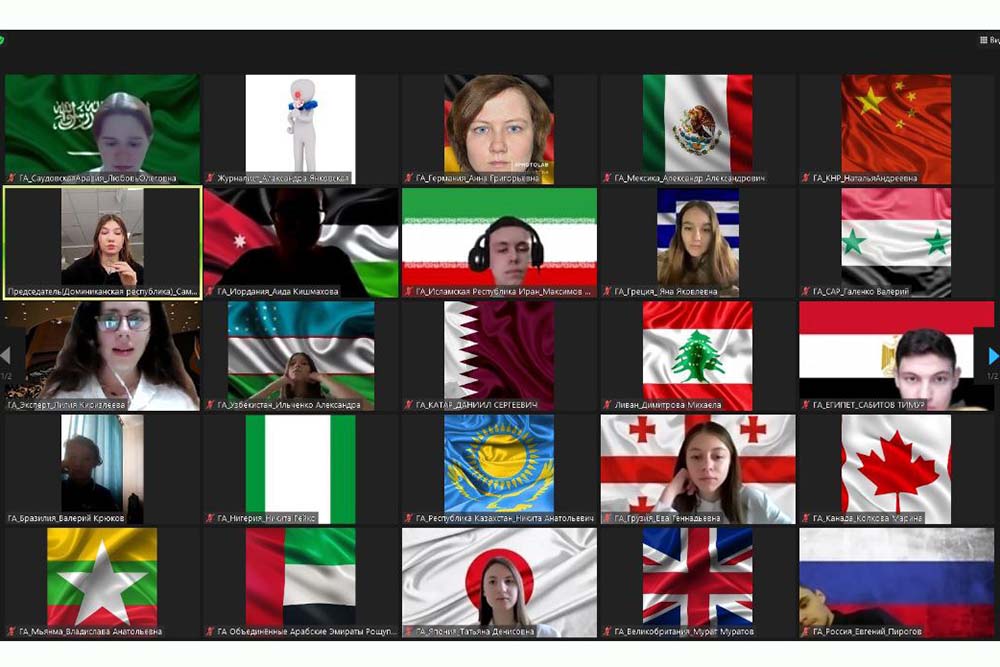Click muted mic icon of ГА_Мексика participant

607,178
